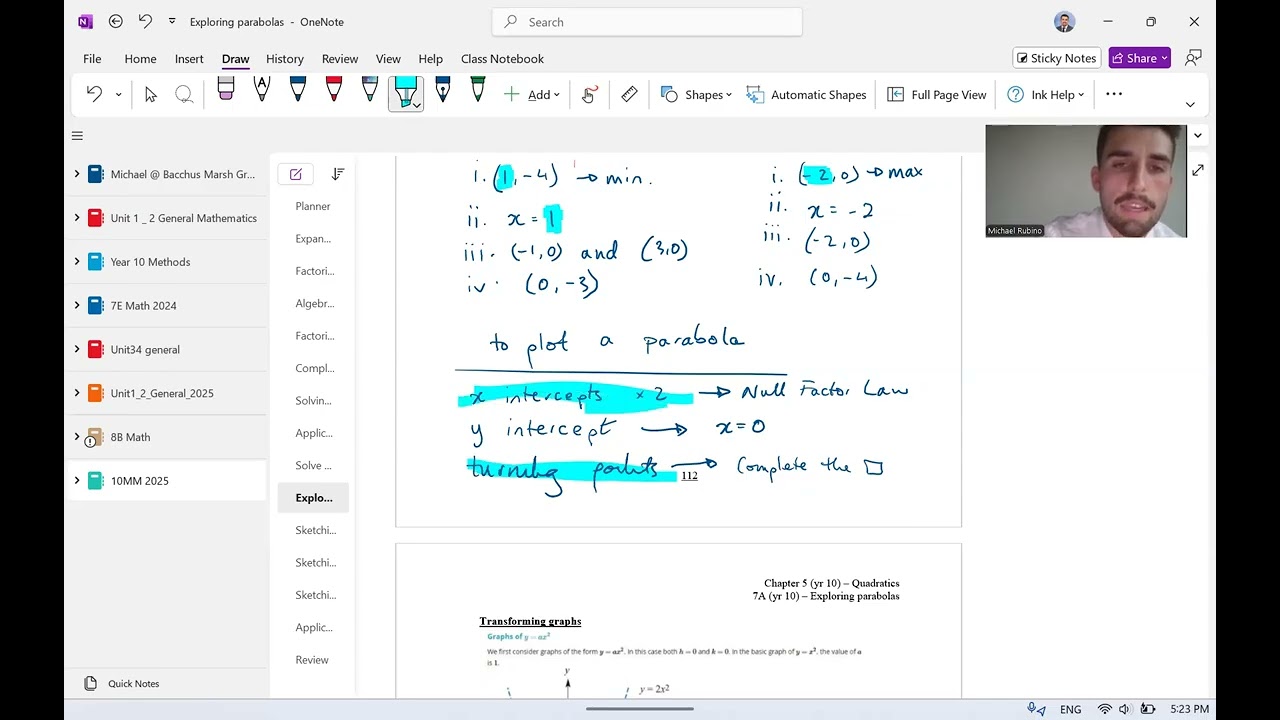Select the Explo... page
Screen dimensions: 1280x720
point(313,498)
